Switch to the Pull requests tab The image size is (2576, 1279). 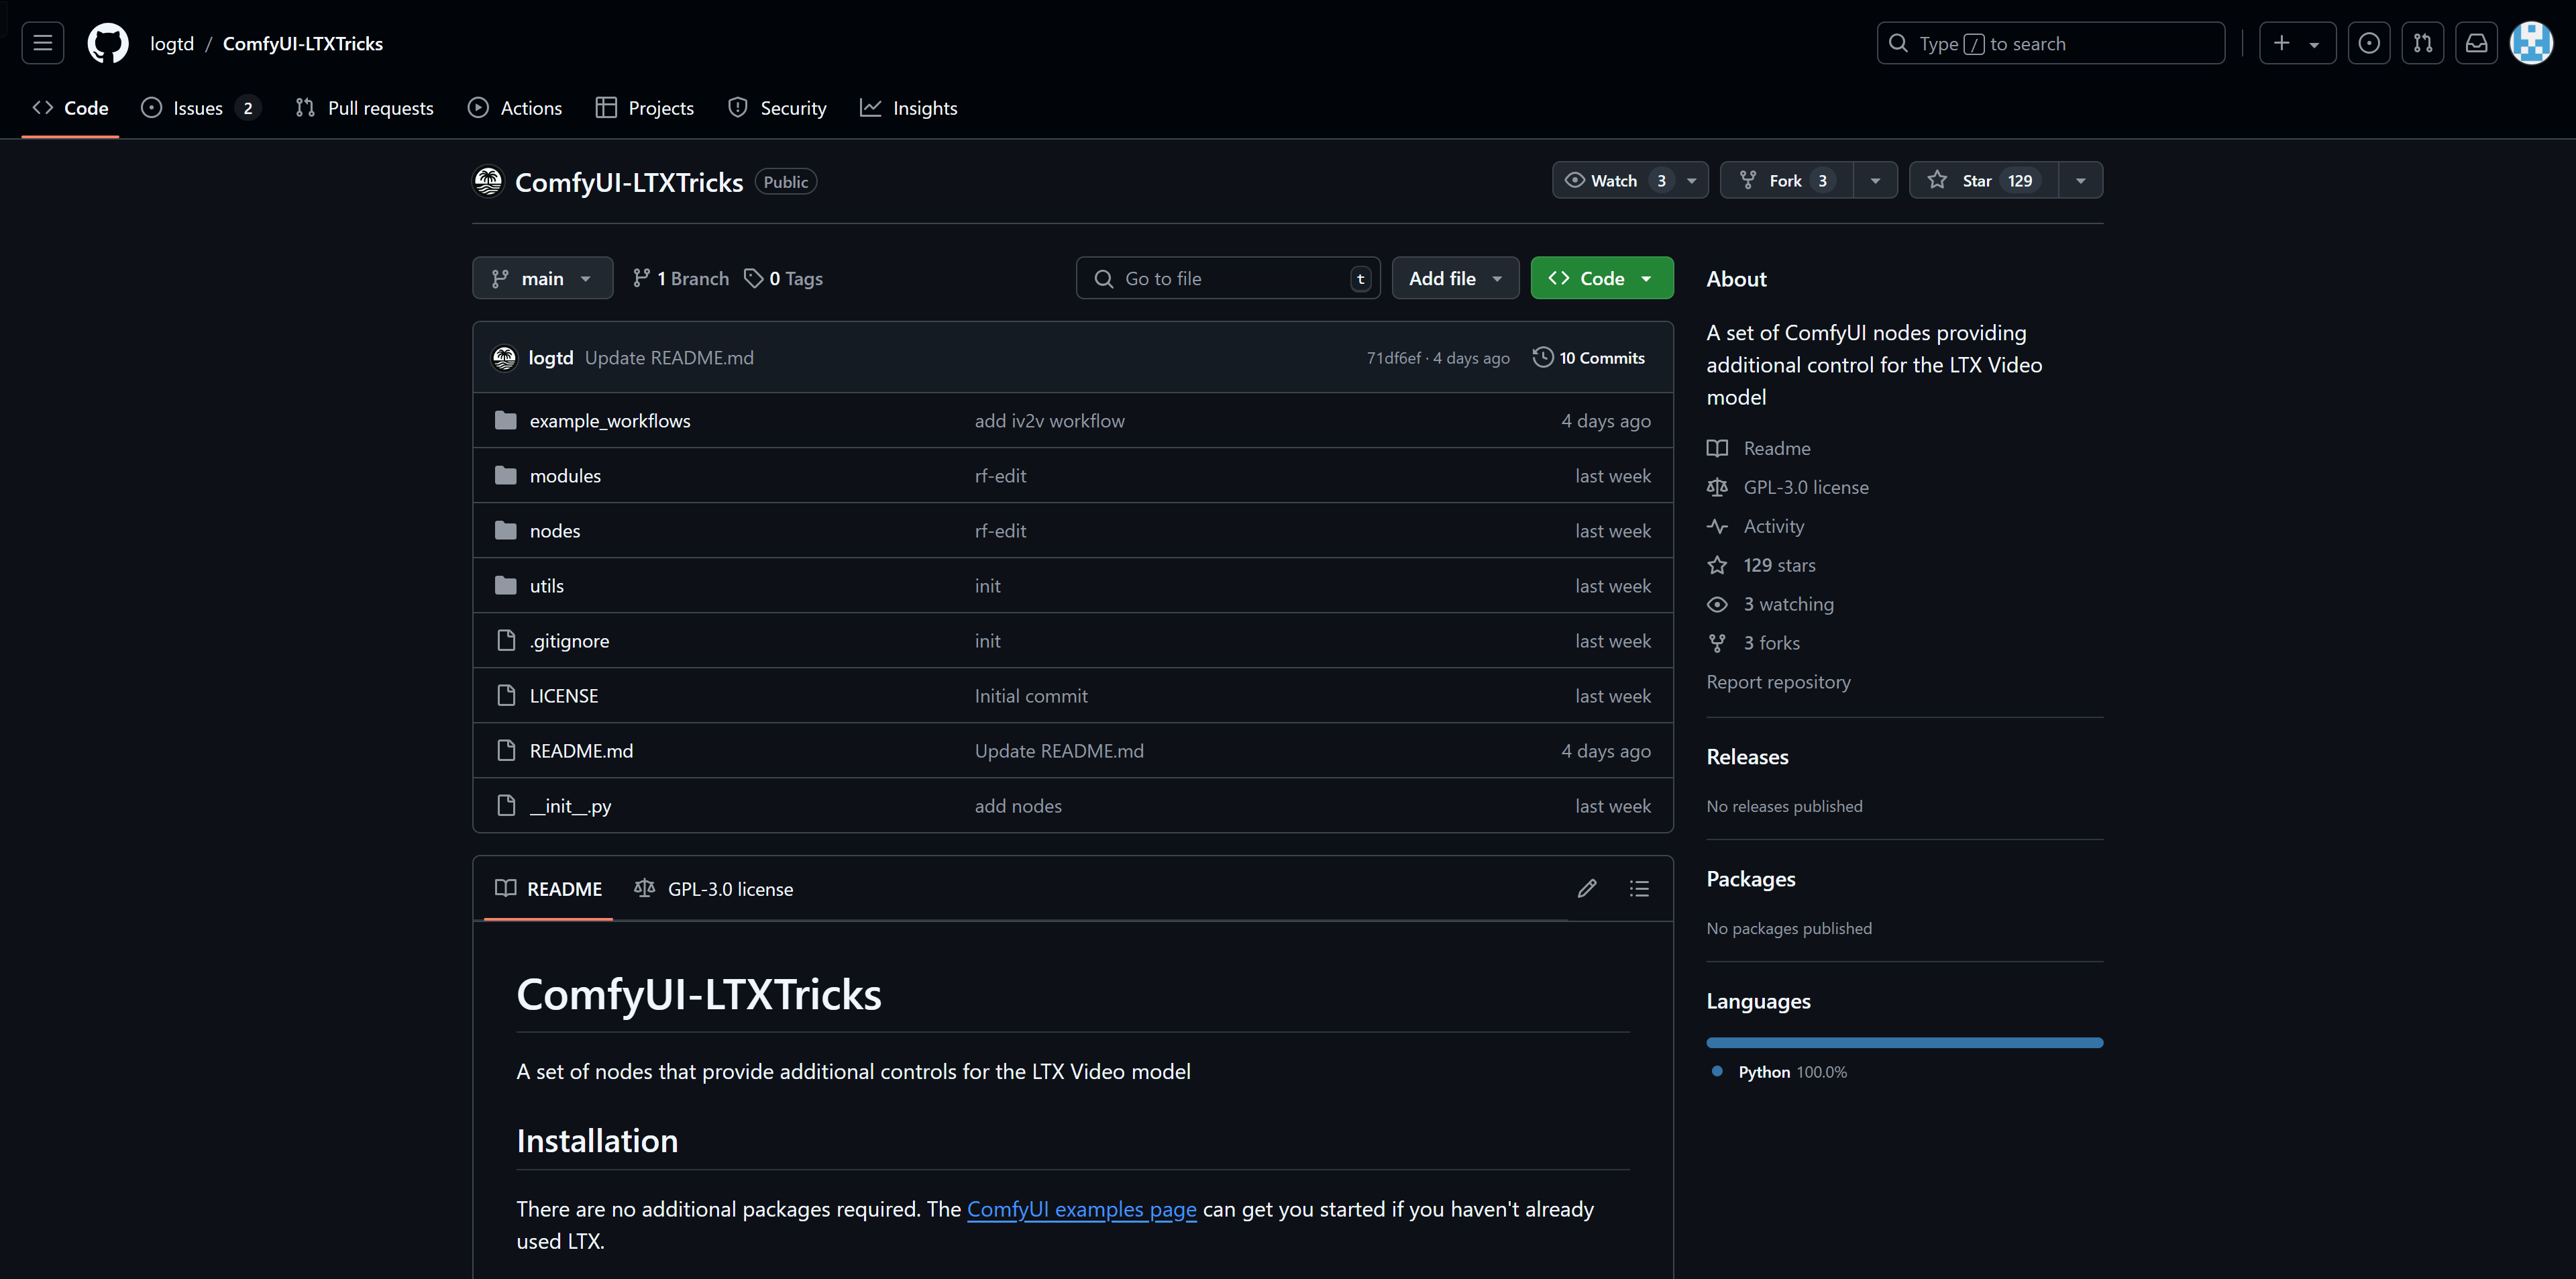(365, 108)
